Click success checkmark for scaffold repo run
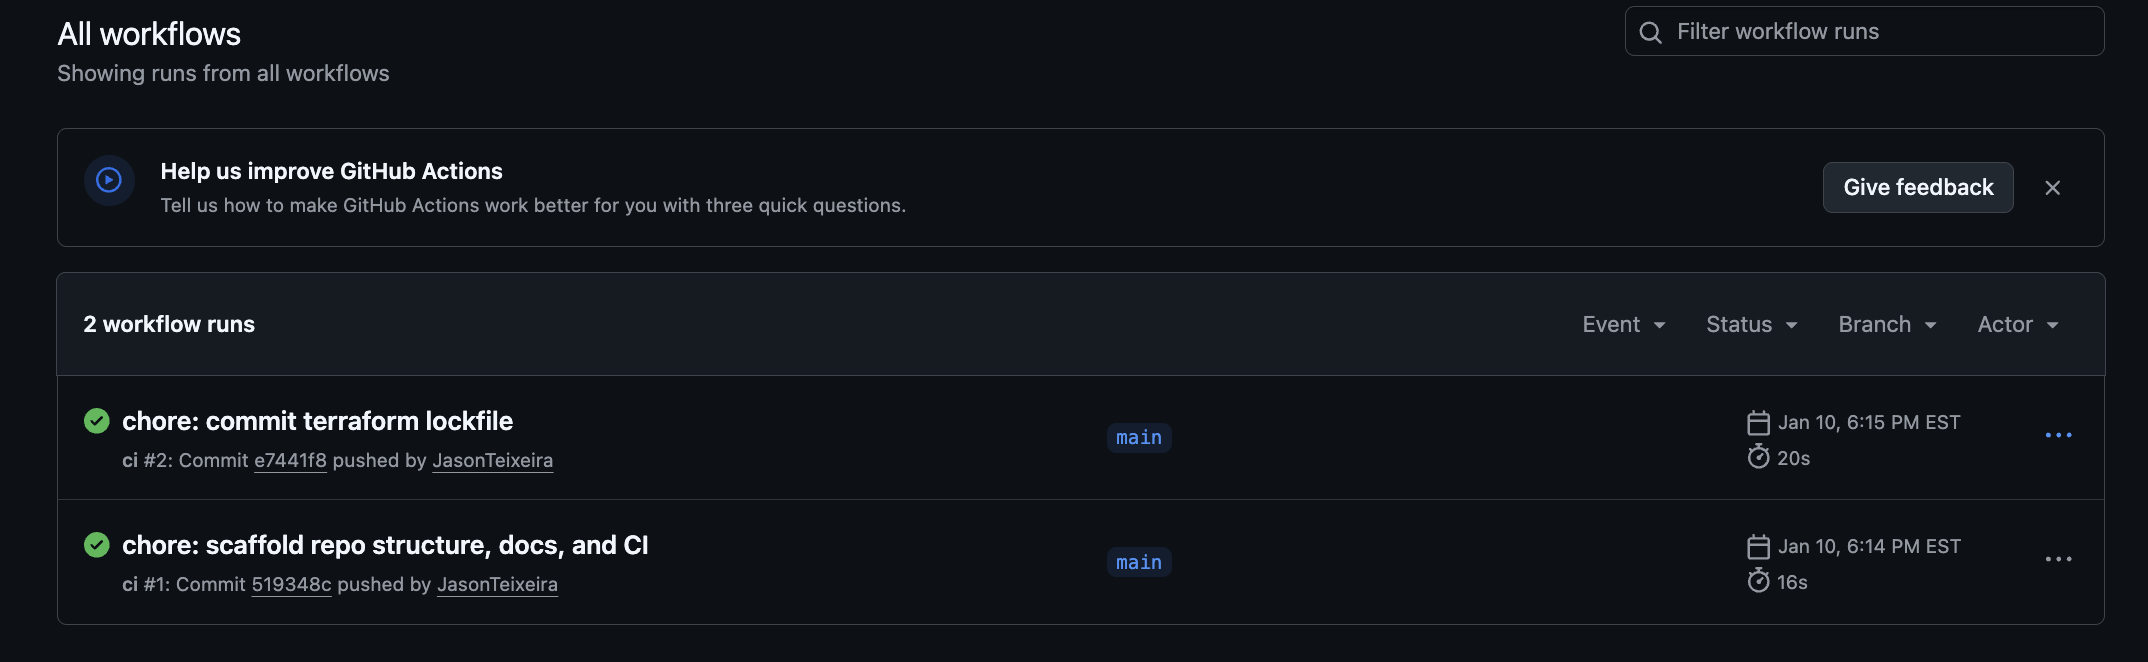The height and width of the screenshot is (662, 2148). coord(97,545)
